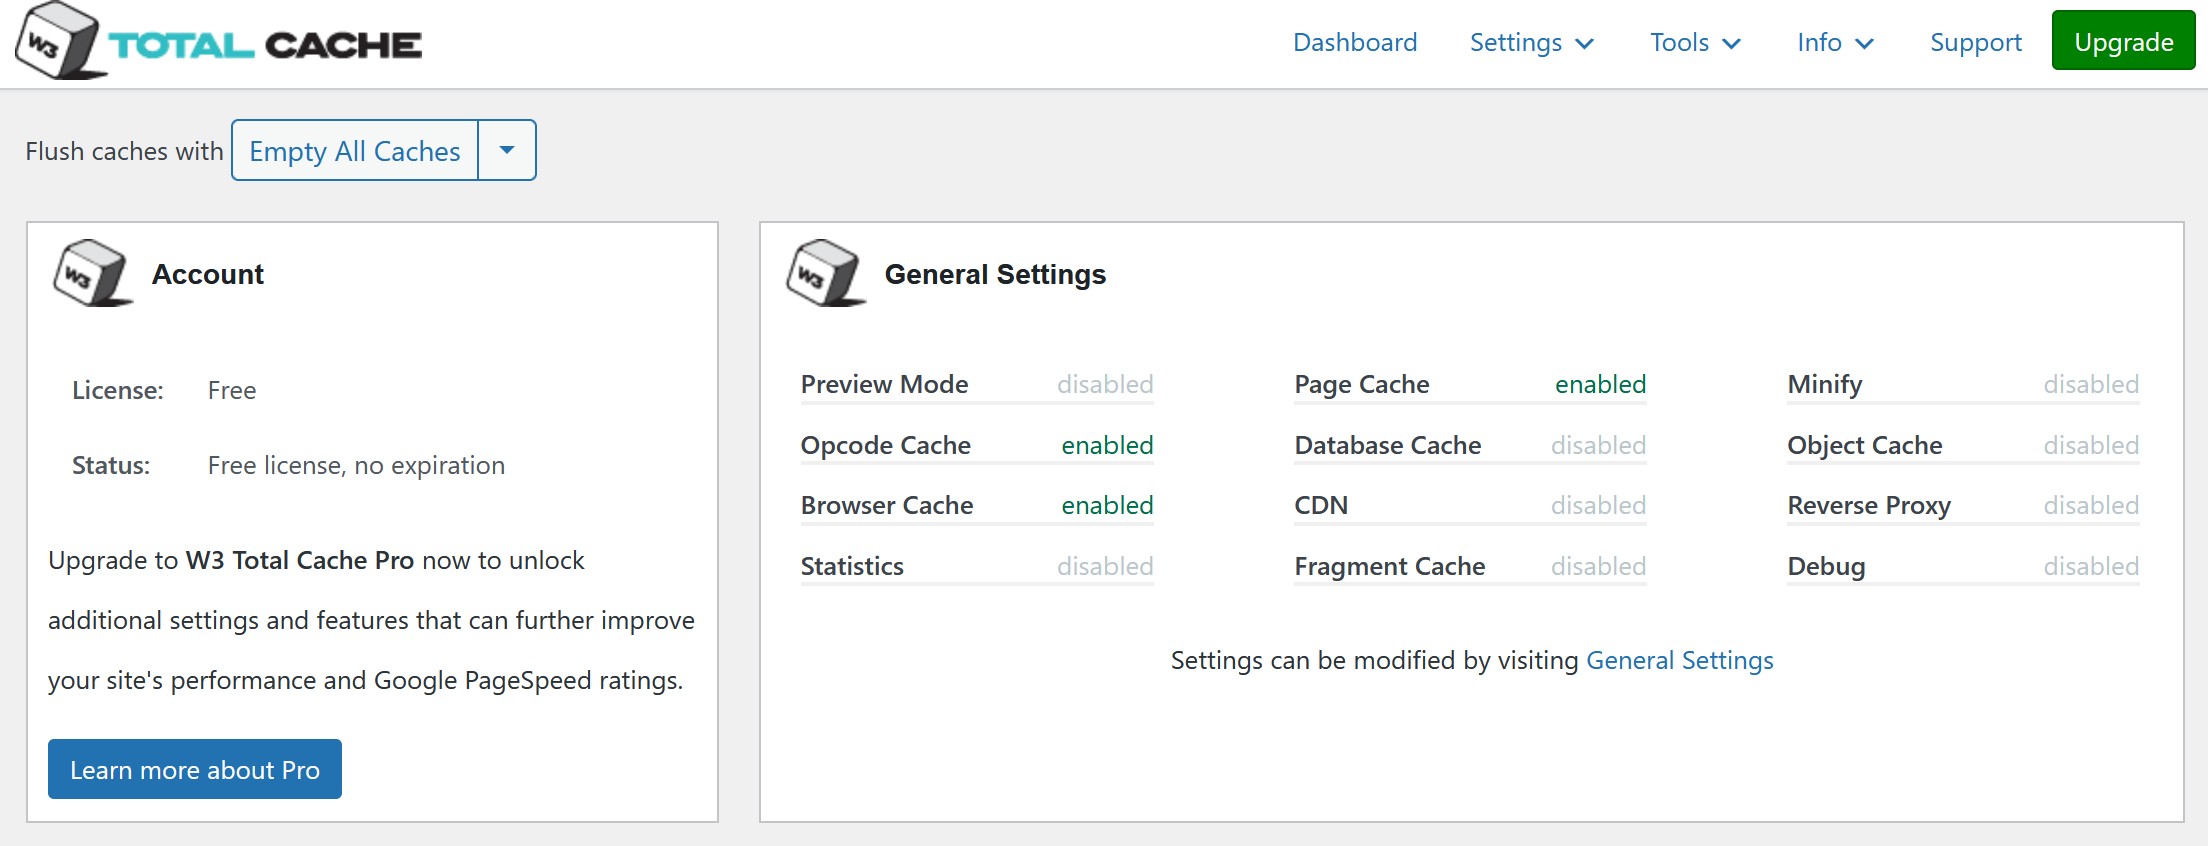The height and width of the screenshot is (846, 2208).
Task: Click the Object Cache label
Action: (1865, 445)
